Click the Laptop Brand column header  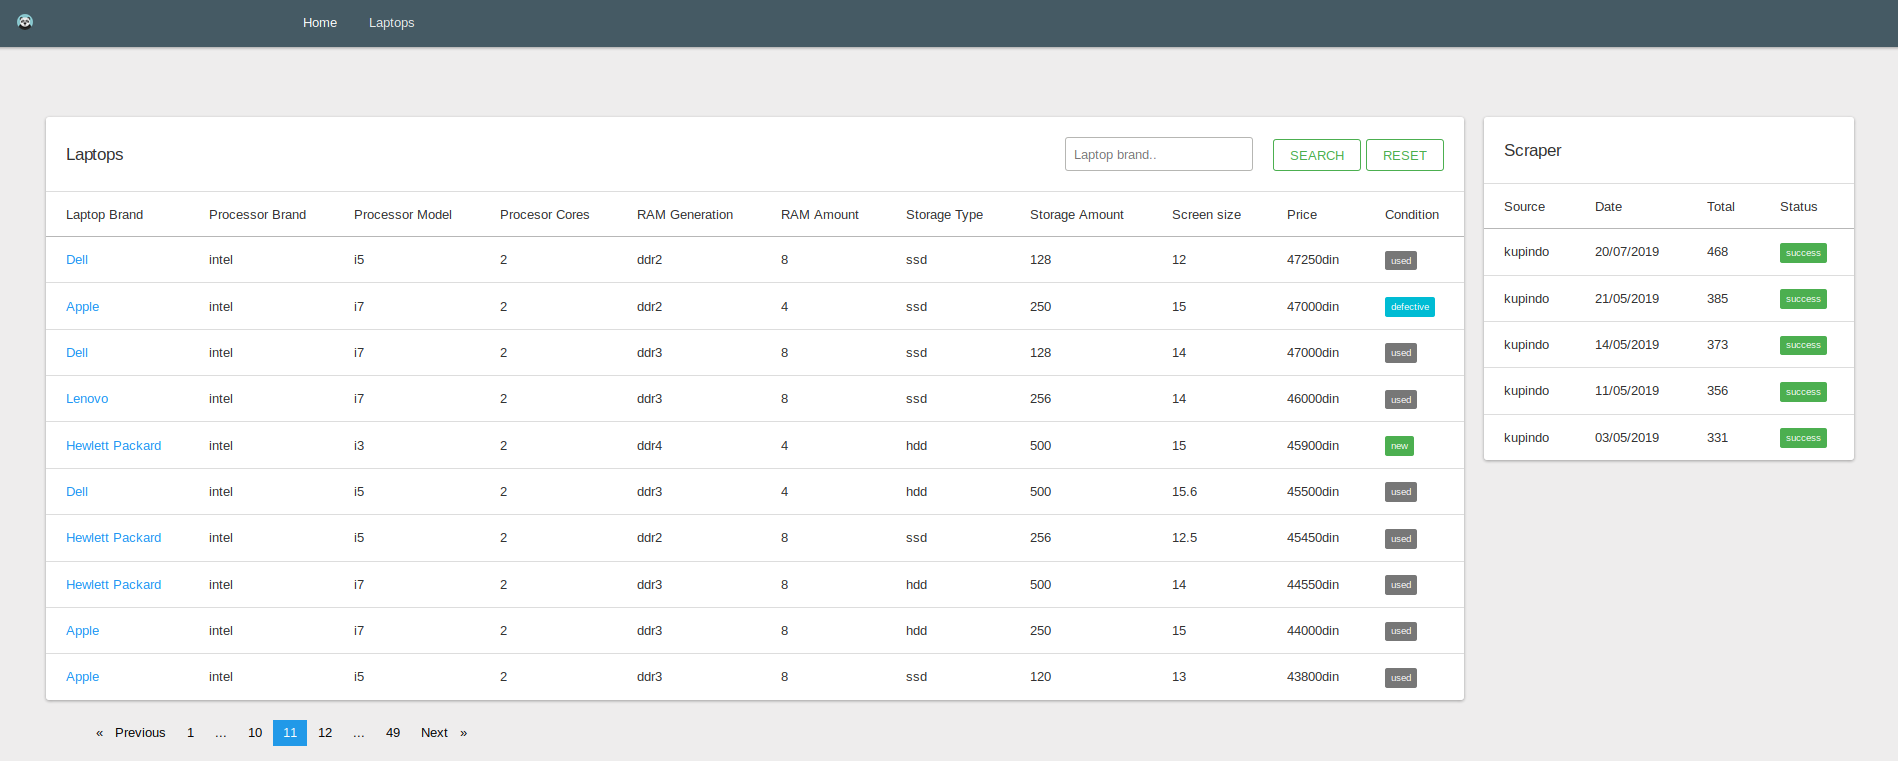point(104,215)
